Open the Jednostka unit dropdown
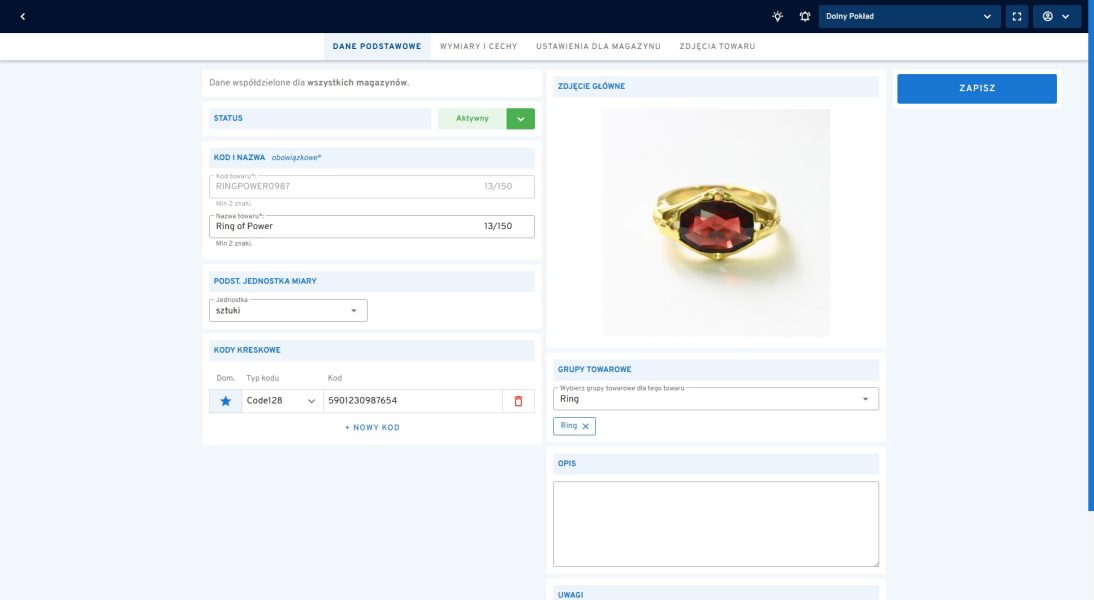 [289, 310]
